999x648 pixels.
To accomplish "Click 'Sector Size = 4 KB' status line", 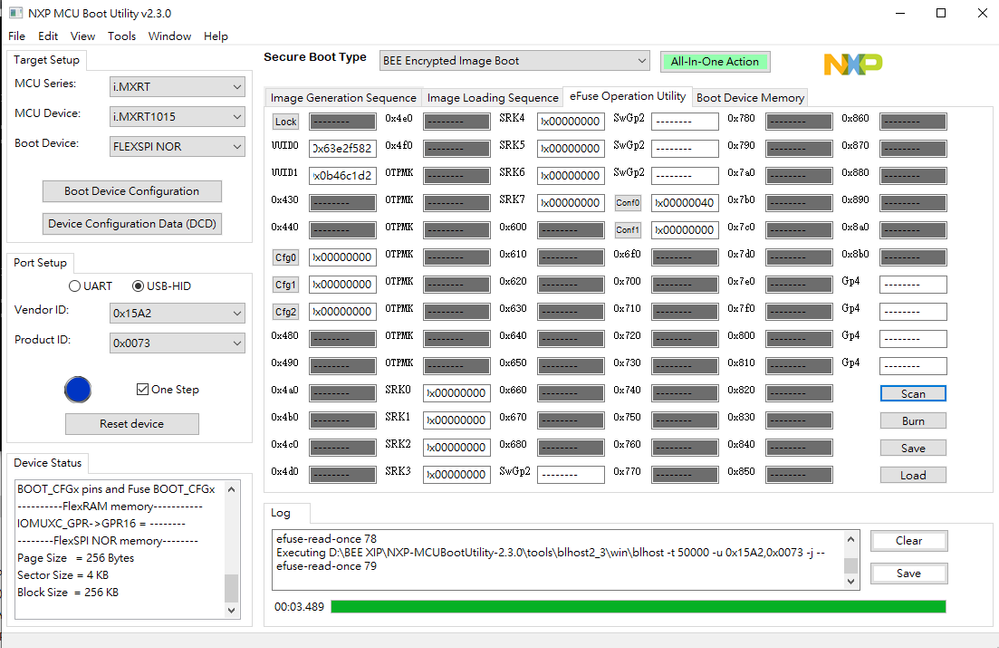I will 63,575.
